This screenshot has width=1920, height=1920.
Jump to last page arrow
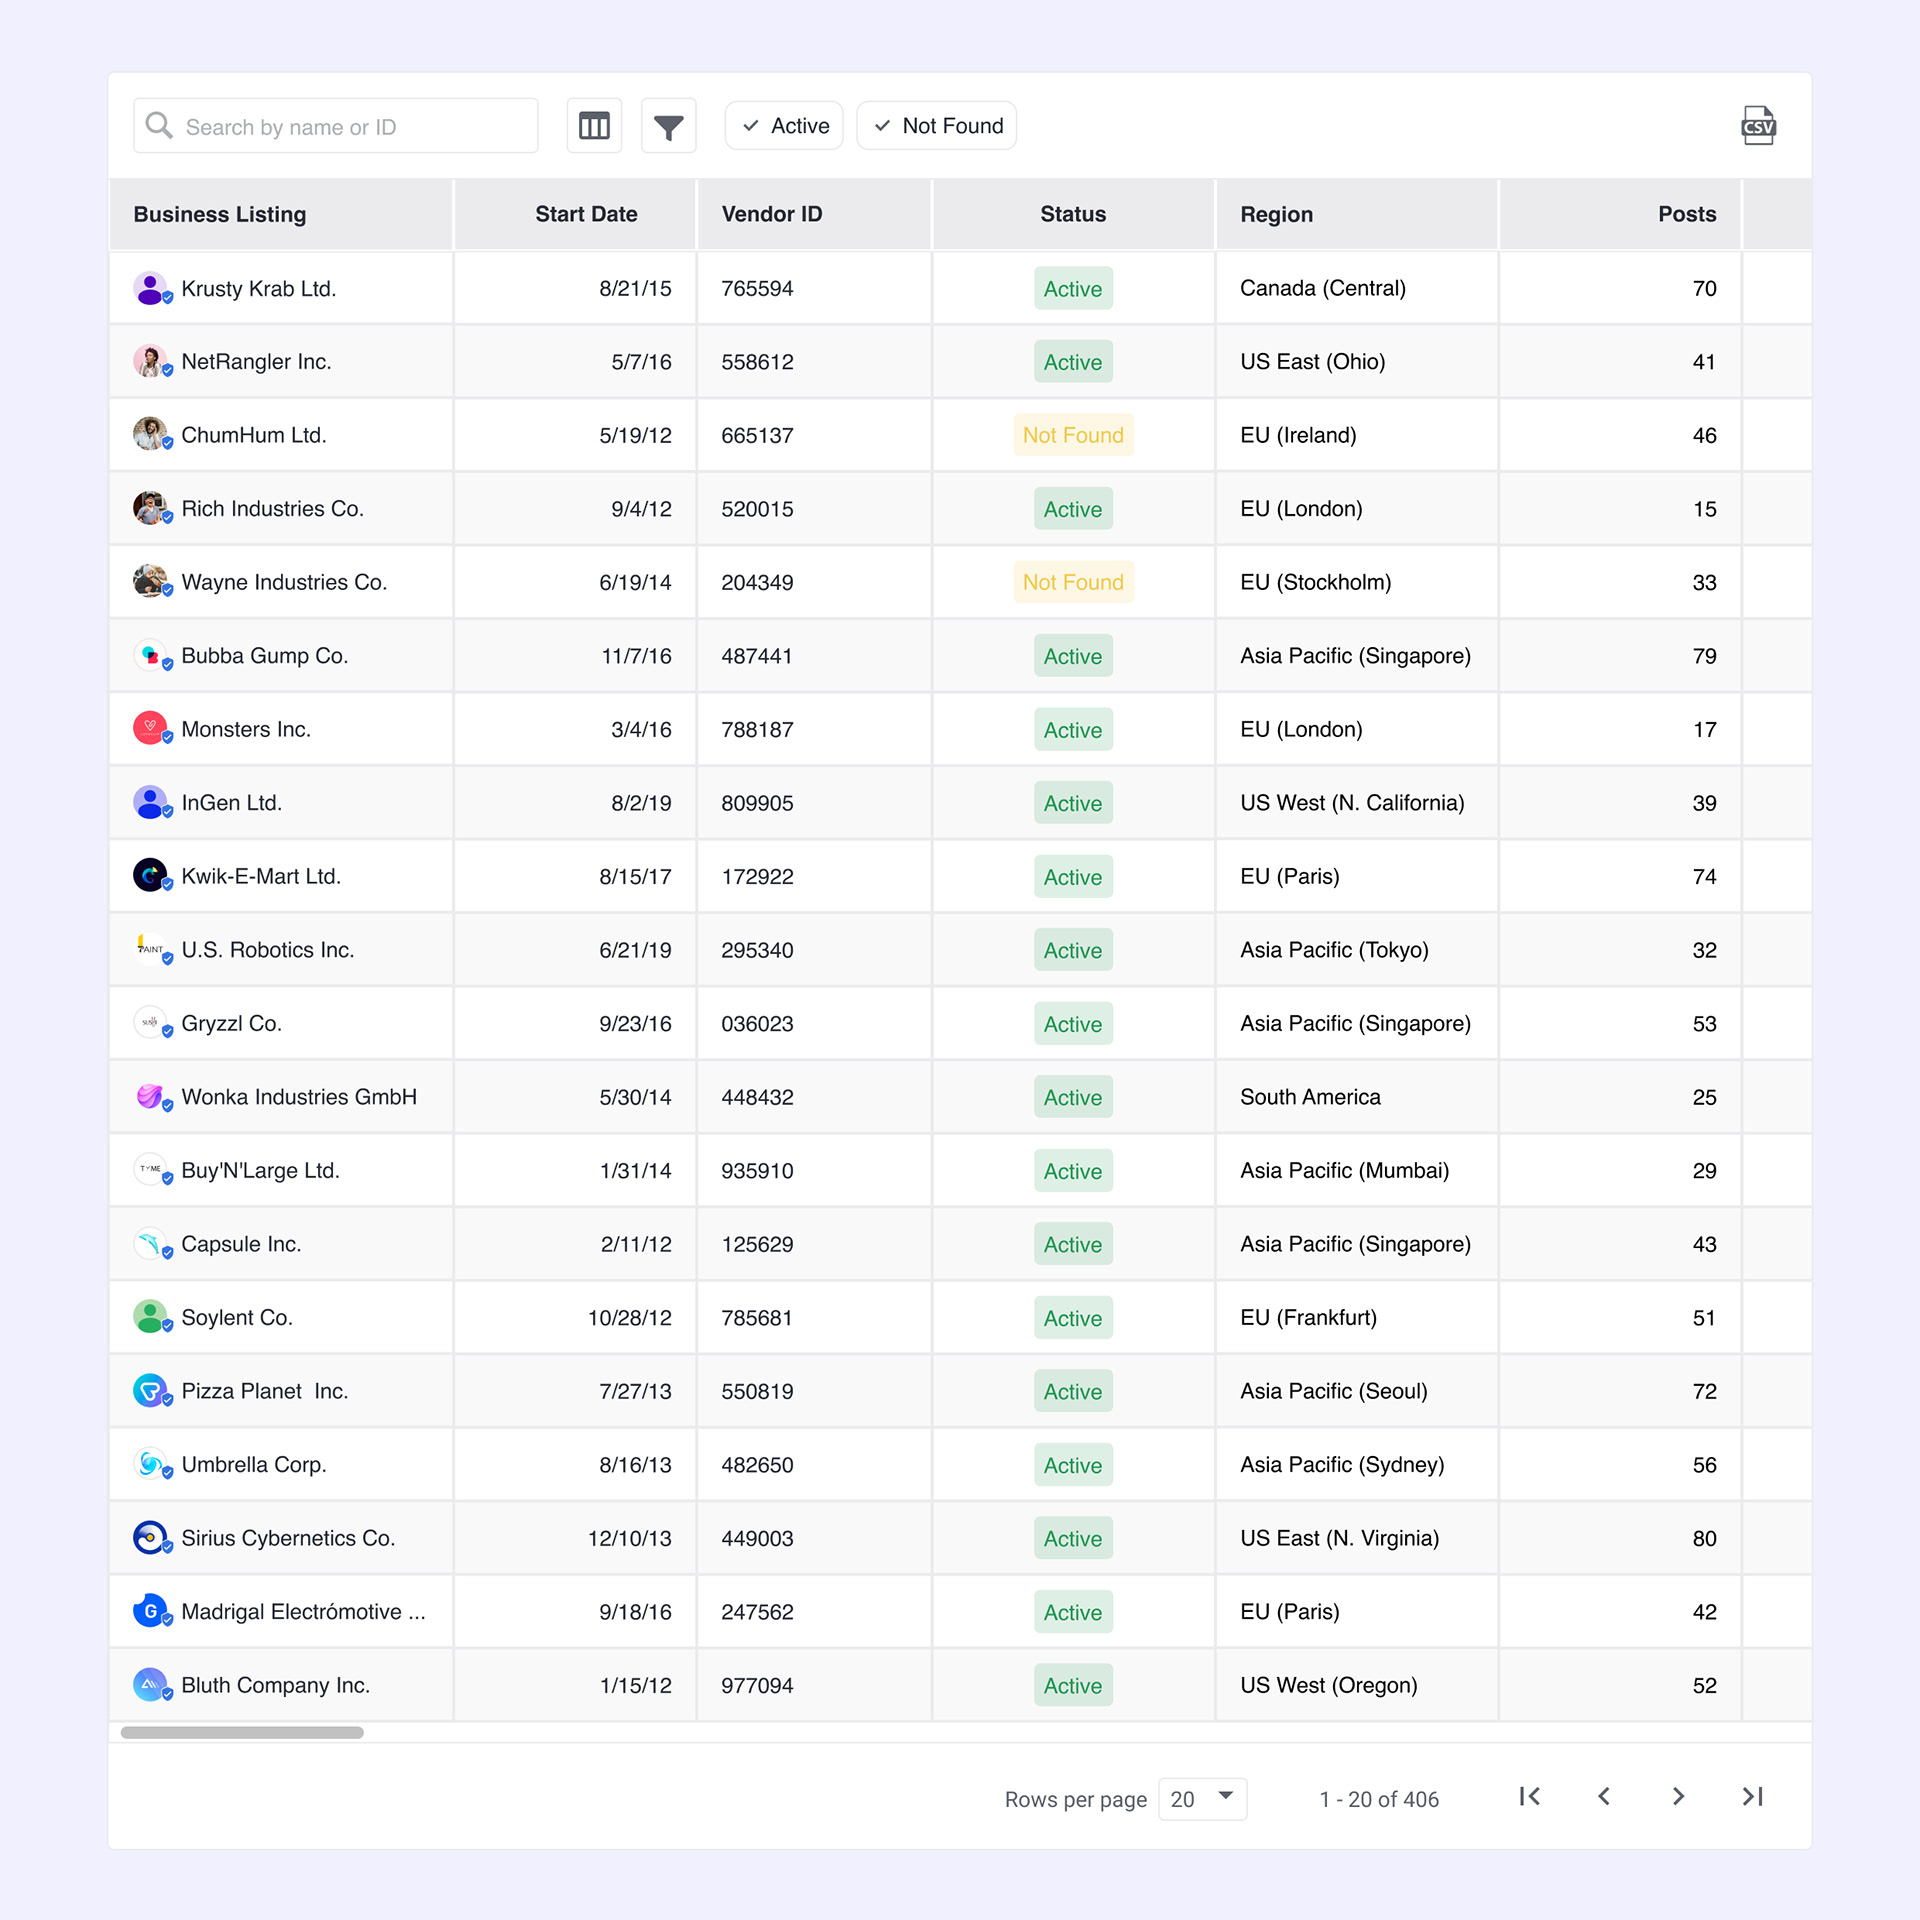pyautogui.click(x=1752, y=1797)
